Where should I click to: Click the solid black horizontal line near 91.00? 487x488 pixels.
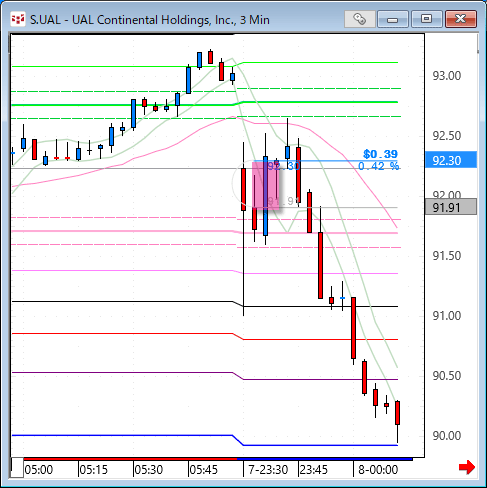tap(205, 304)
